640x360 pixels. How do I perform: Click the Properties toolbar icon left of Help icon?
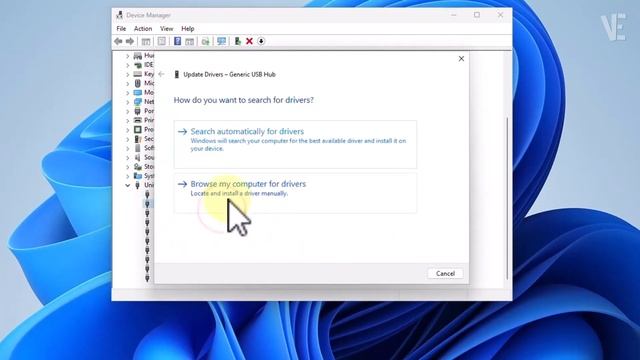(x=162, y=41)
